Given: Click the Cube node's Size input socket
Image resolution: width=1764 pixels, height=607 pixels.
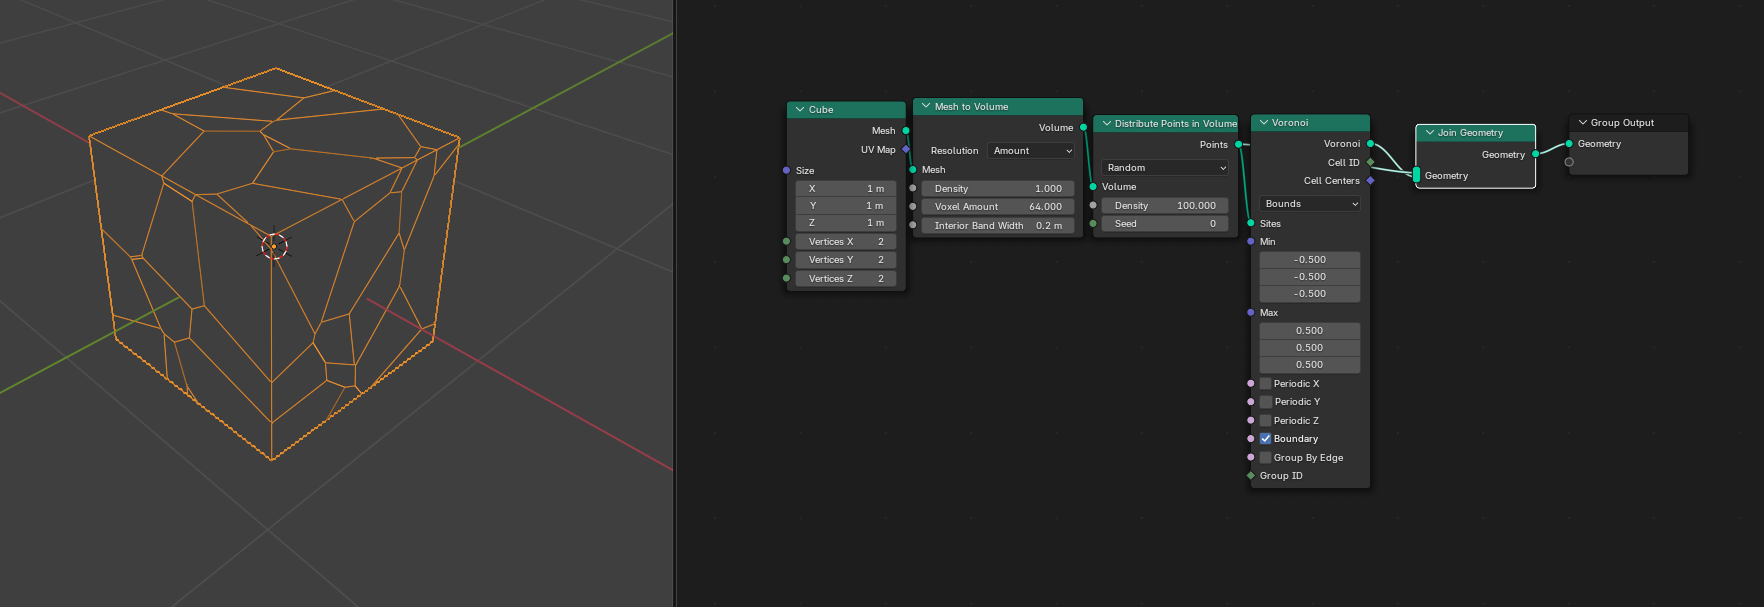Looking at the screenshot, I should pos(787,171).
